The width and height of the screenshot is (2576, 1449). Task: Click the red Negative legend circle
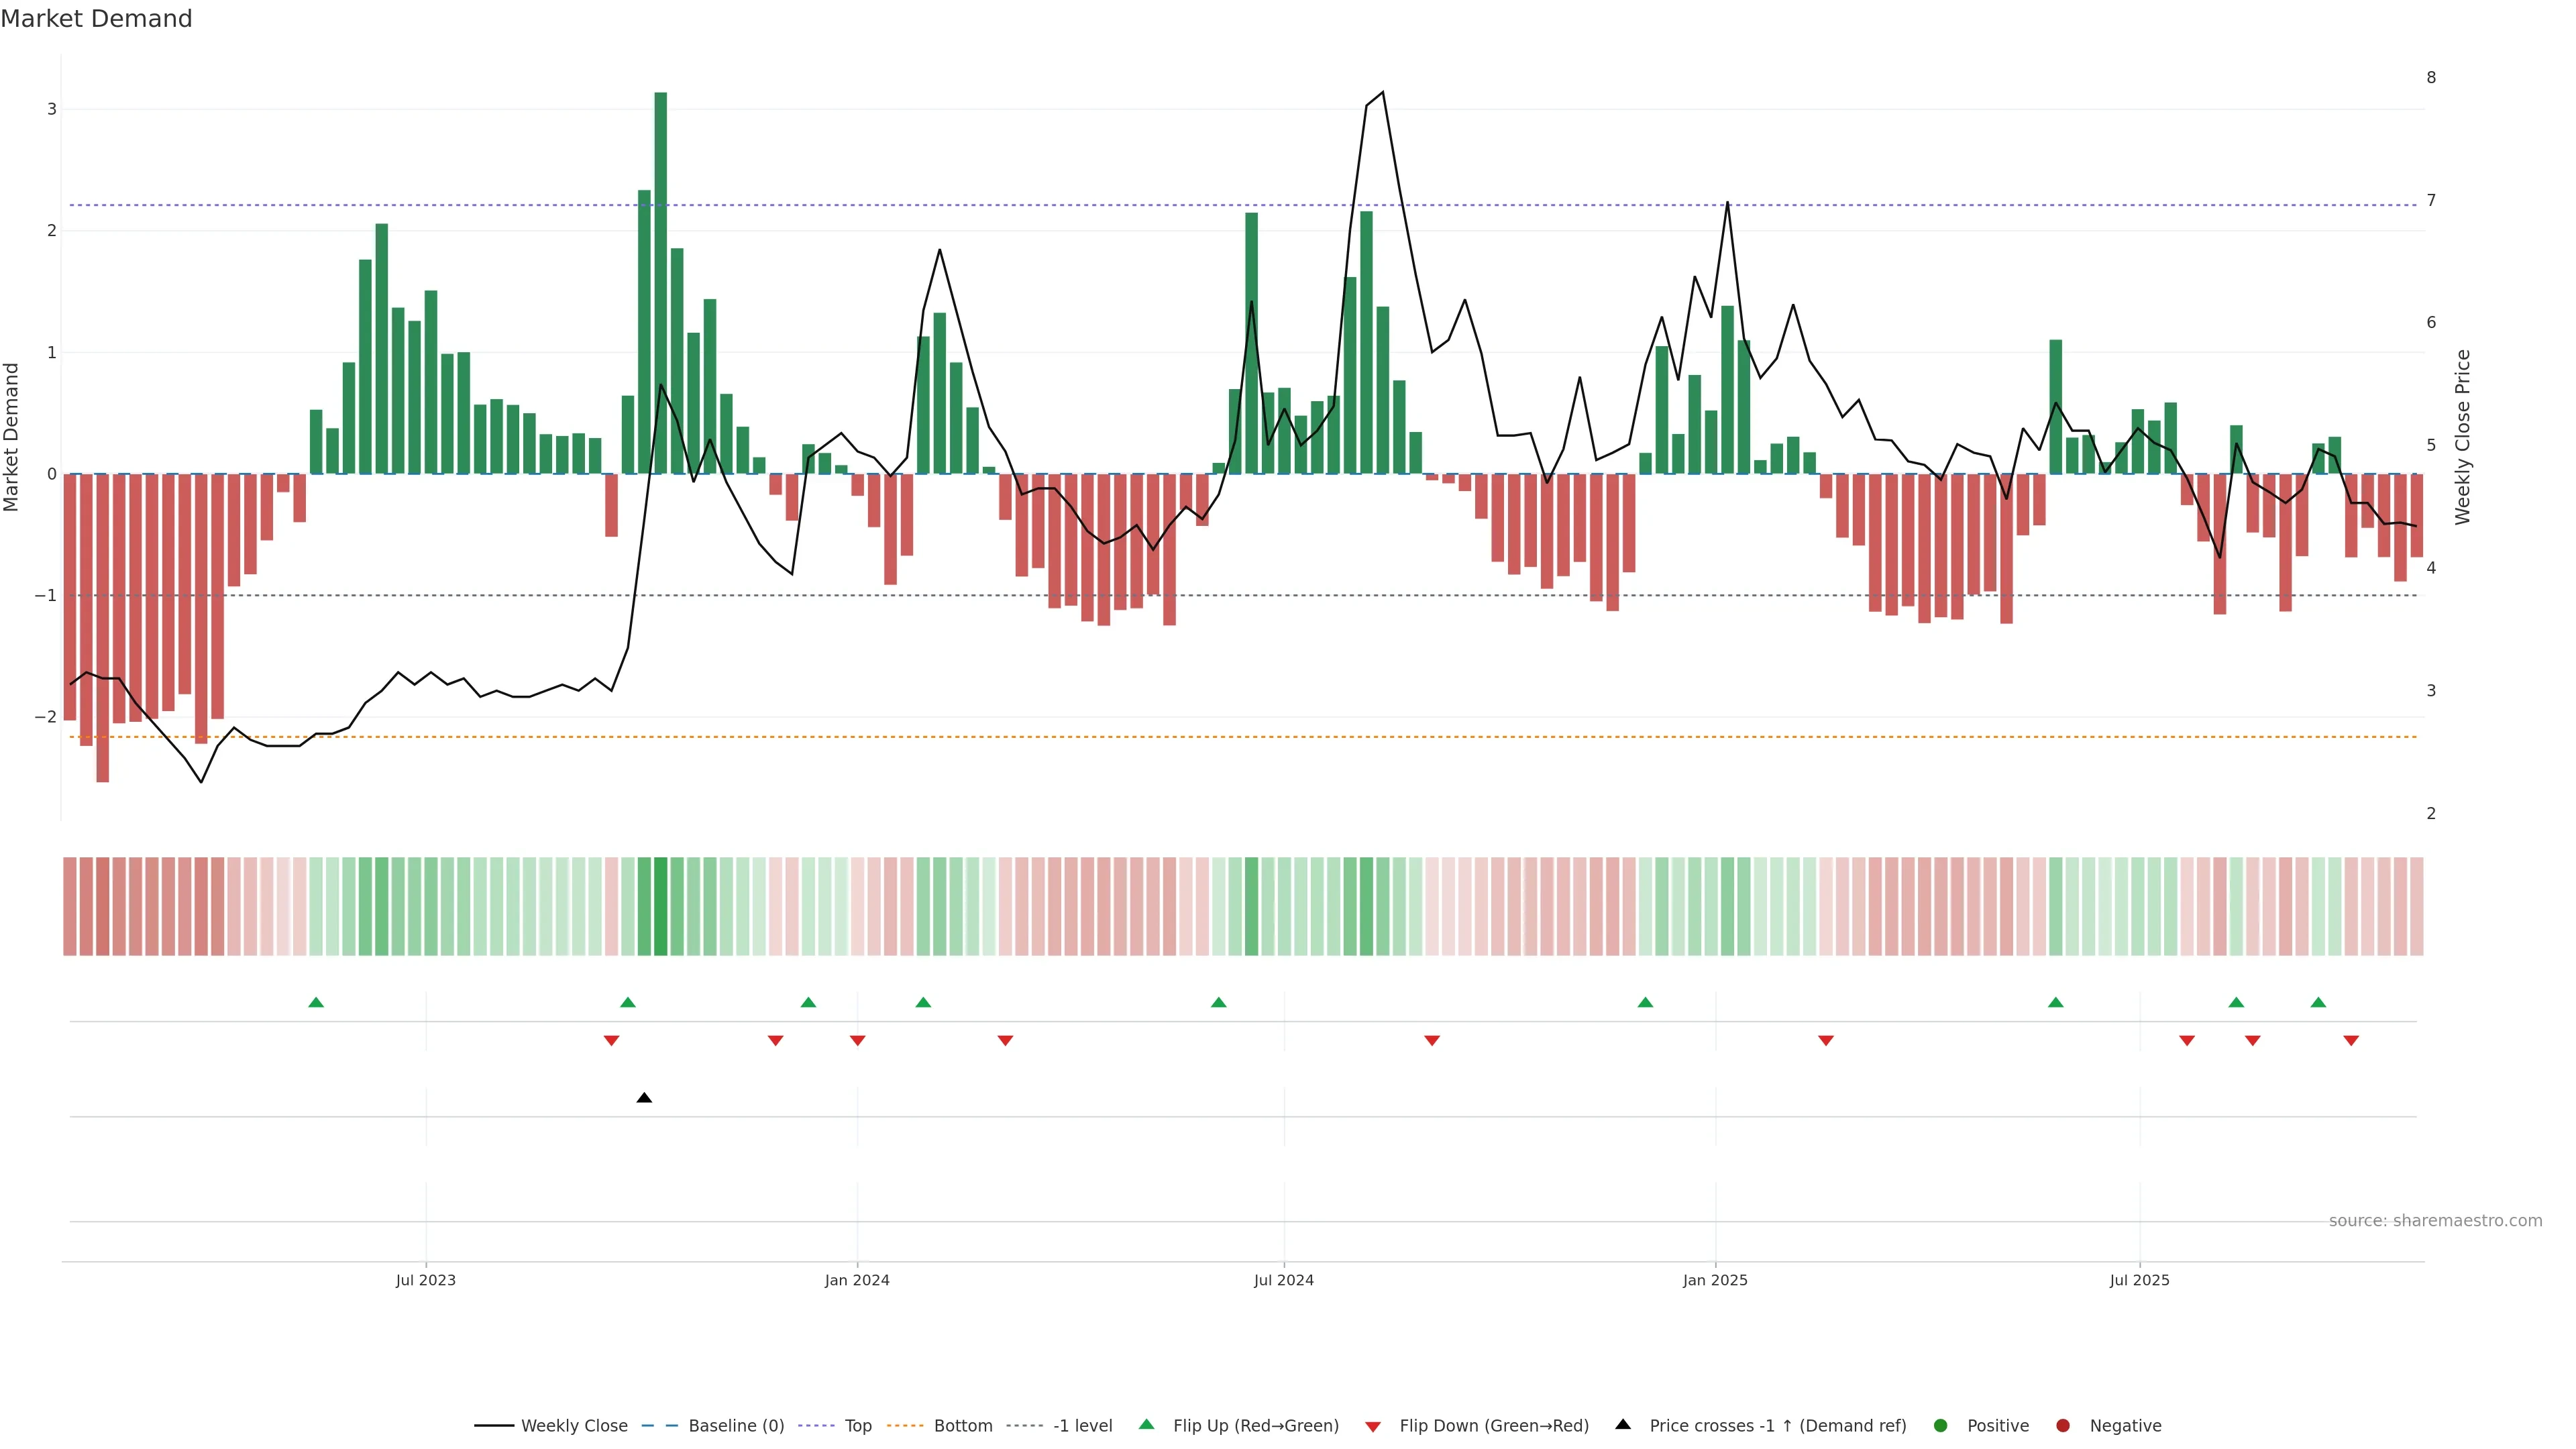coord(2063,1425)
